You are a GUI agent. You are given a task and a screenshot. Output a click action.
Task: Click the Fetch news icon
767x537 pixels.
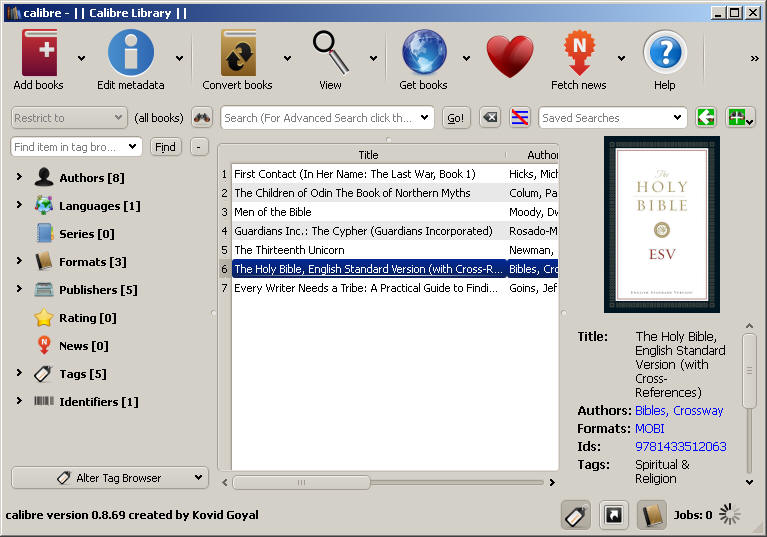[579, 53]
